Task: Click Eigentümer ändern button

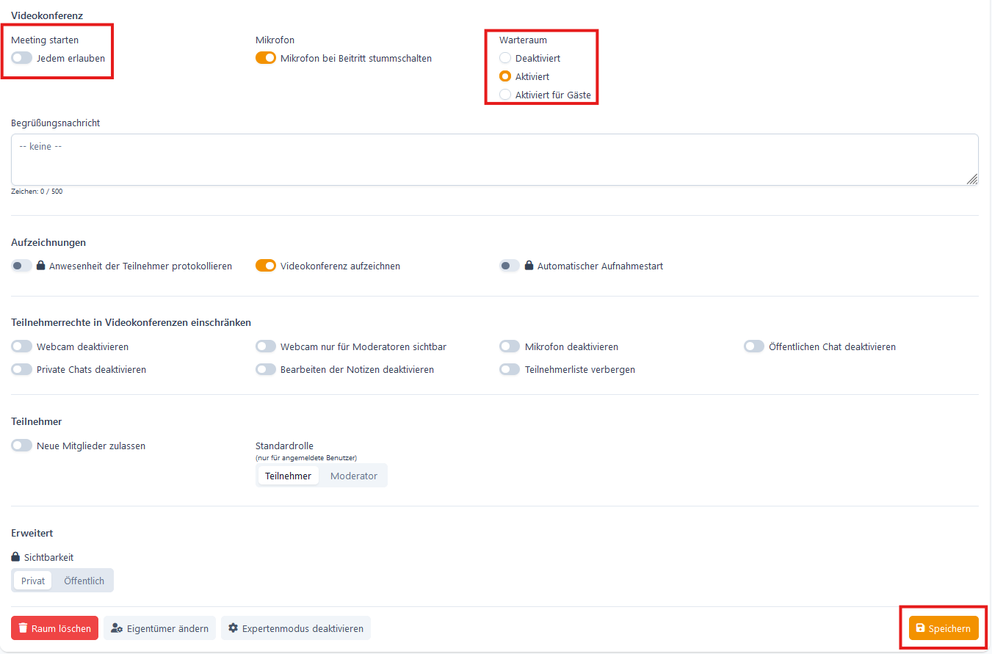Action: coord(160,628)
